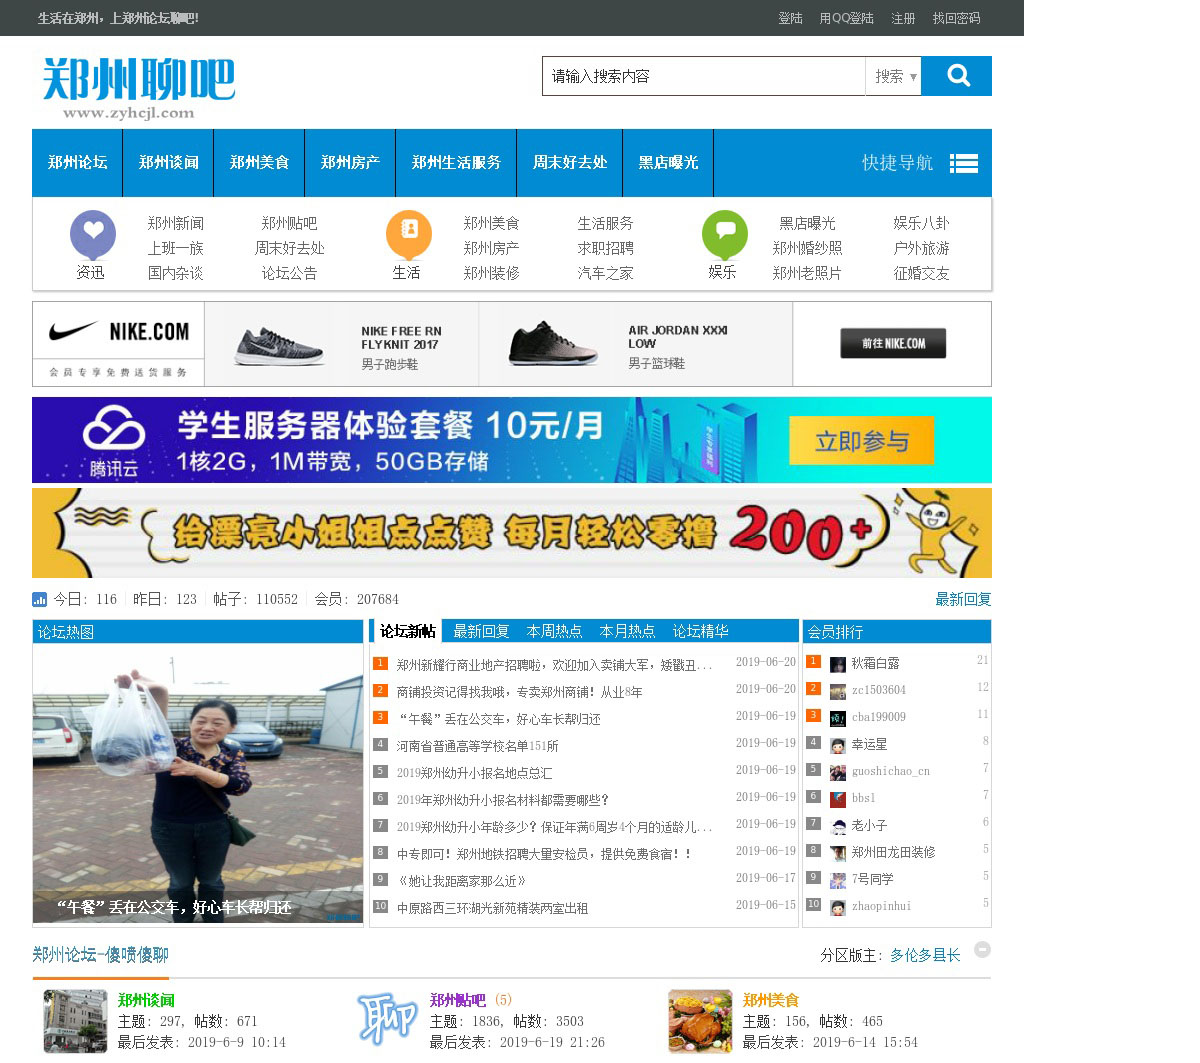Screen dimensions: 1200x1063
Task: Click 用QQ登陆 link
Action: (x=846, y=18)
